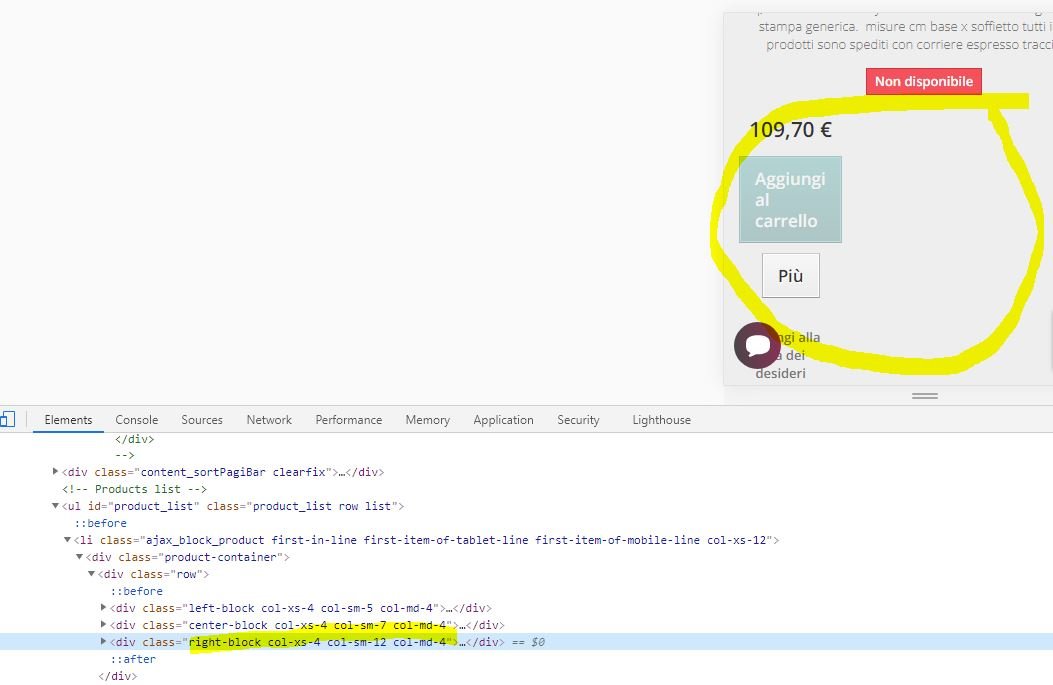Expand the center-block div node

pyautogui.click(x=103, y=625)
